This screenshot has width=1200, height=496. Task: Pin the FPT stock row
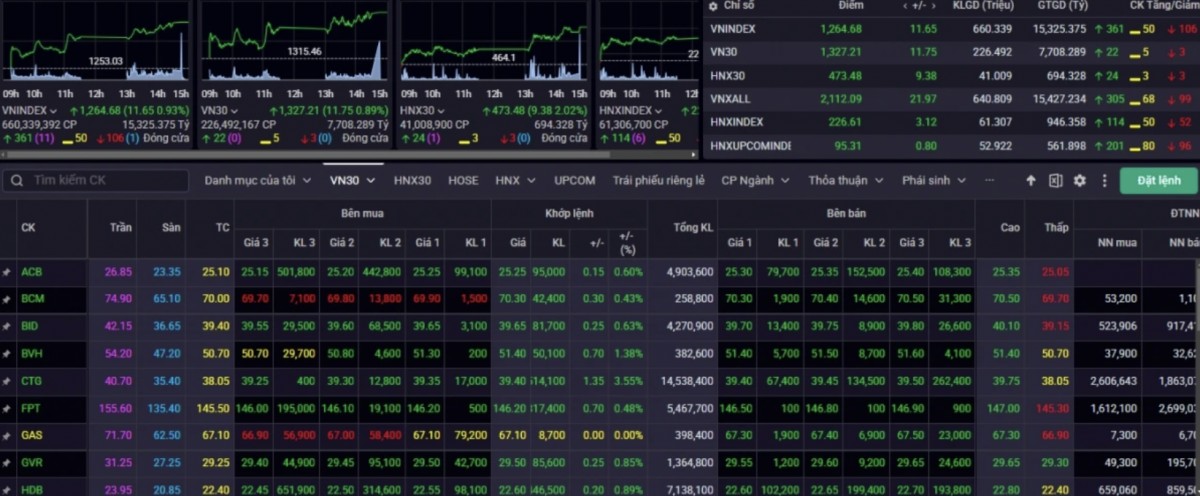(7, 409)
